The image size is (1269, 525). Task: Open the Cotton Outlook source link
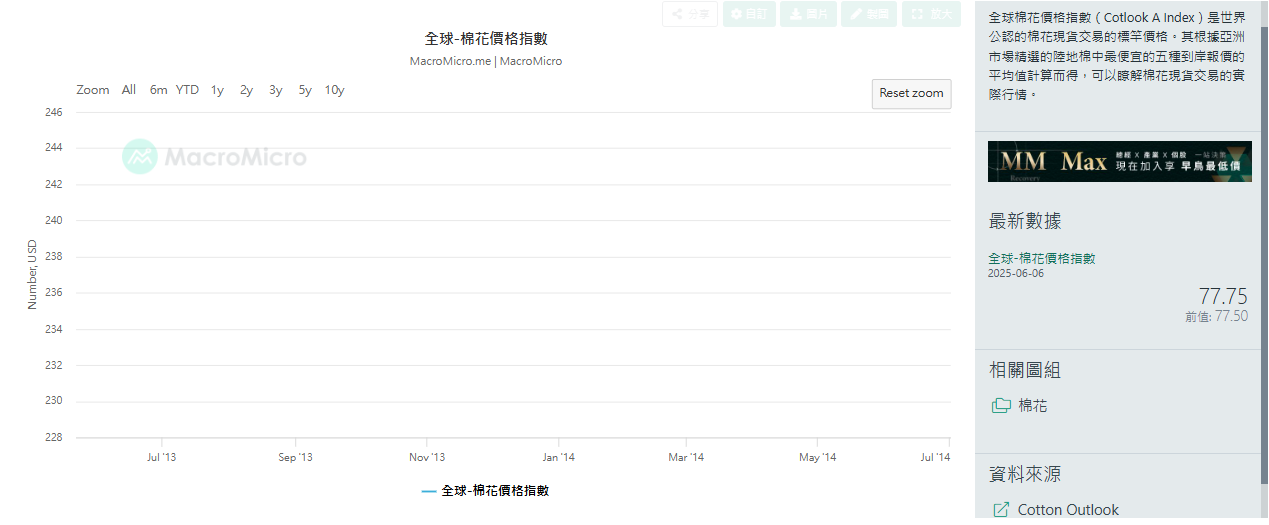tap(1067, 510)
